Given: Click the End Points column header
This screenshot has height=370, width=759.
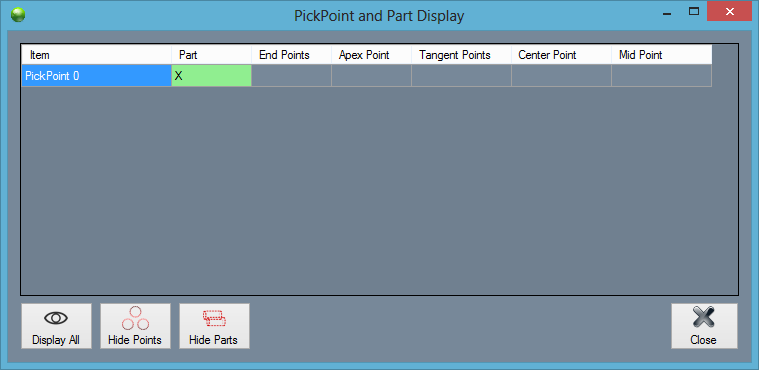Looking at the screenshot, I should tap(291, 55).
